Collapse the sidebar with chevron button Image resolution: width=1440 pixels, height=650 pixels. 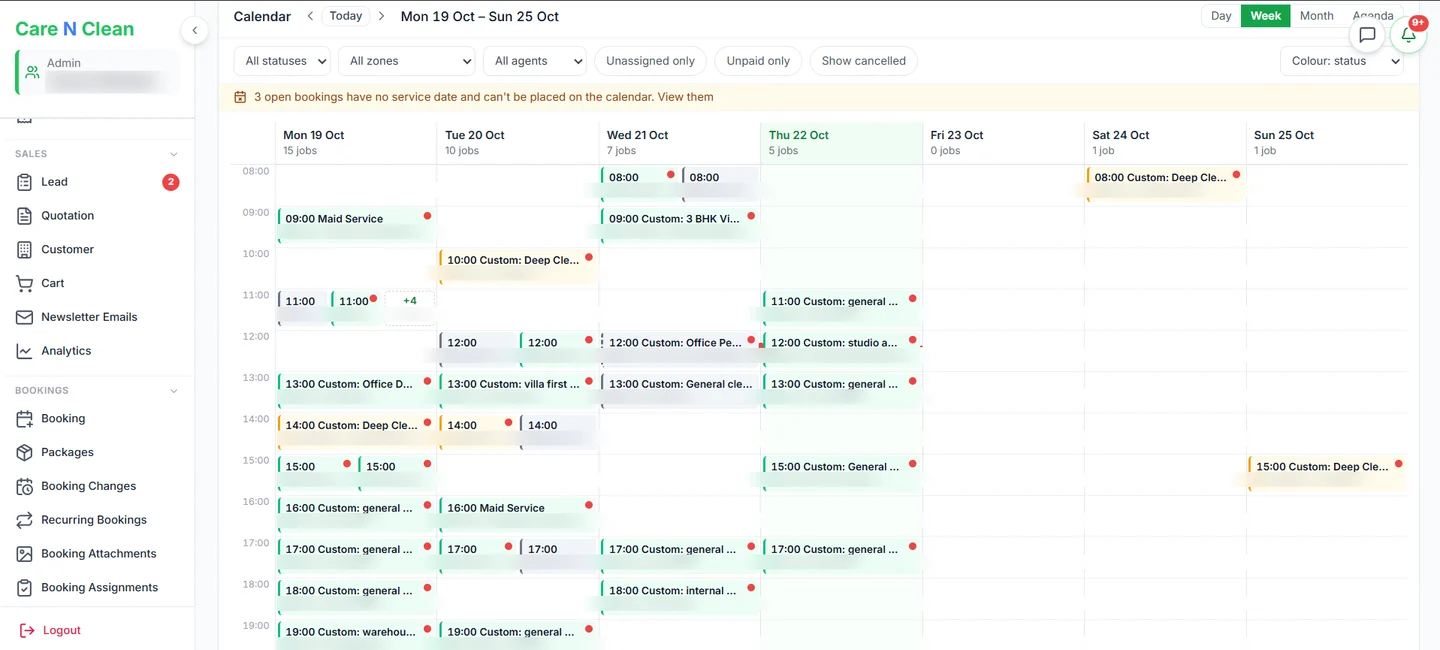click(195, 31)
